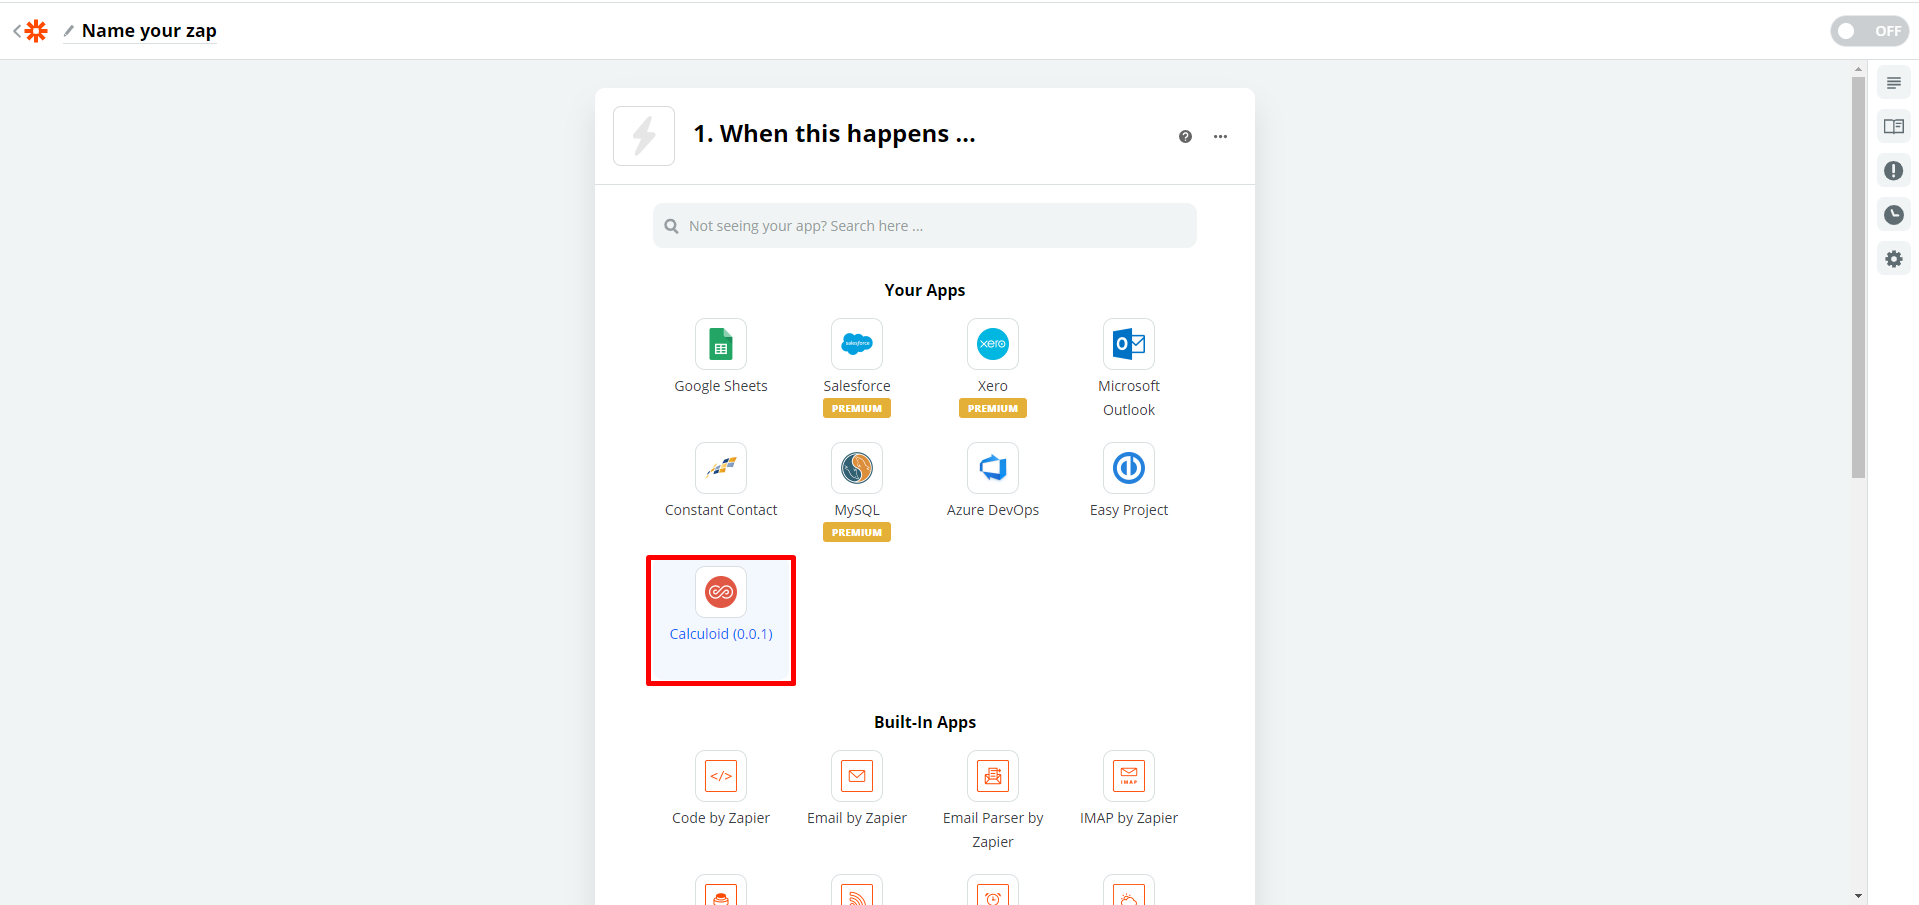Image resolution: width=1919 pixels, height=905 pixels.
Task: Open the help question mark icon
Action: [1185, 137]
